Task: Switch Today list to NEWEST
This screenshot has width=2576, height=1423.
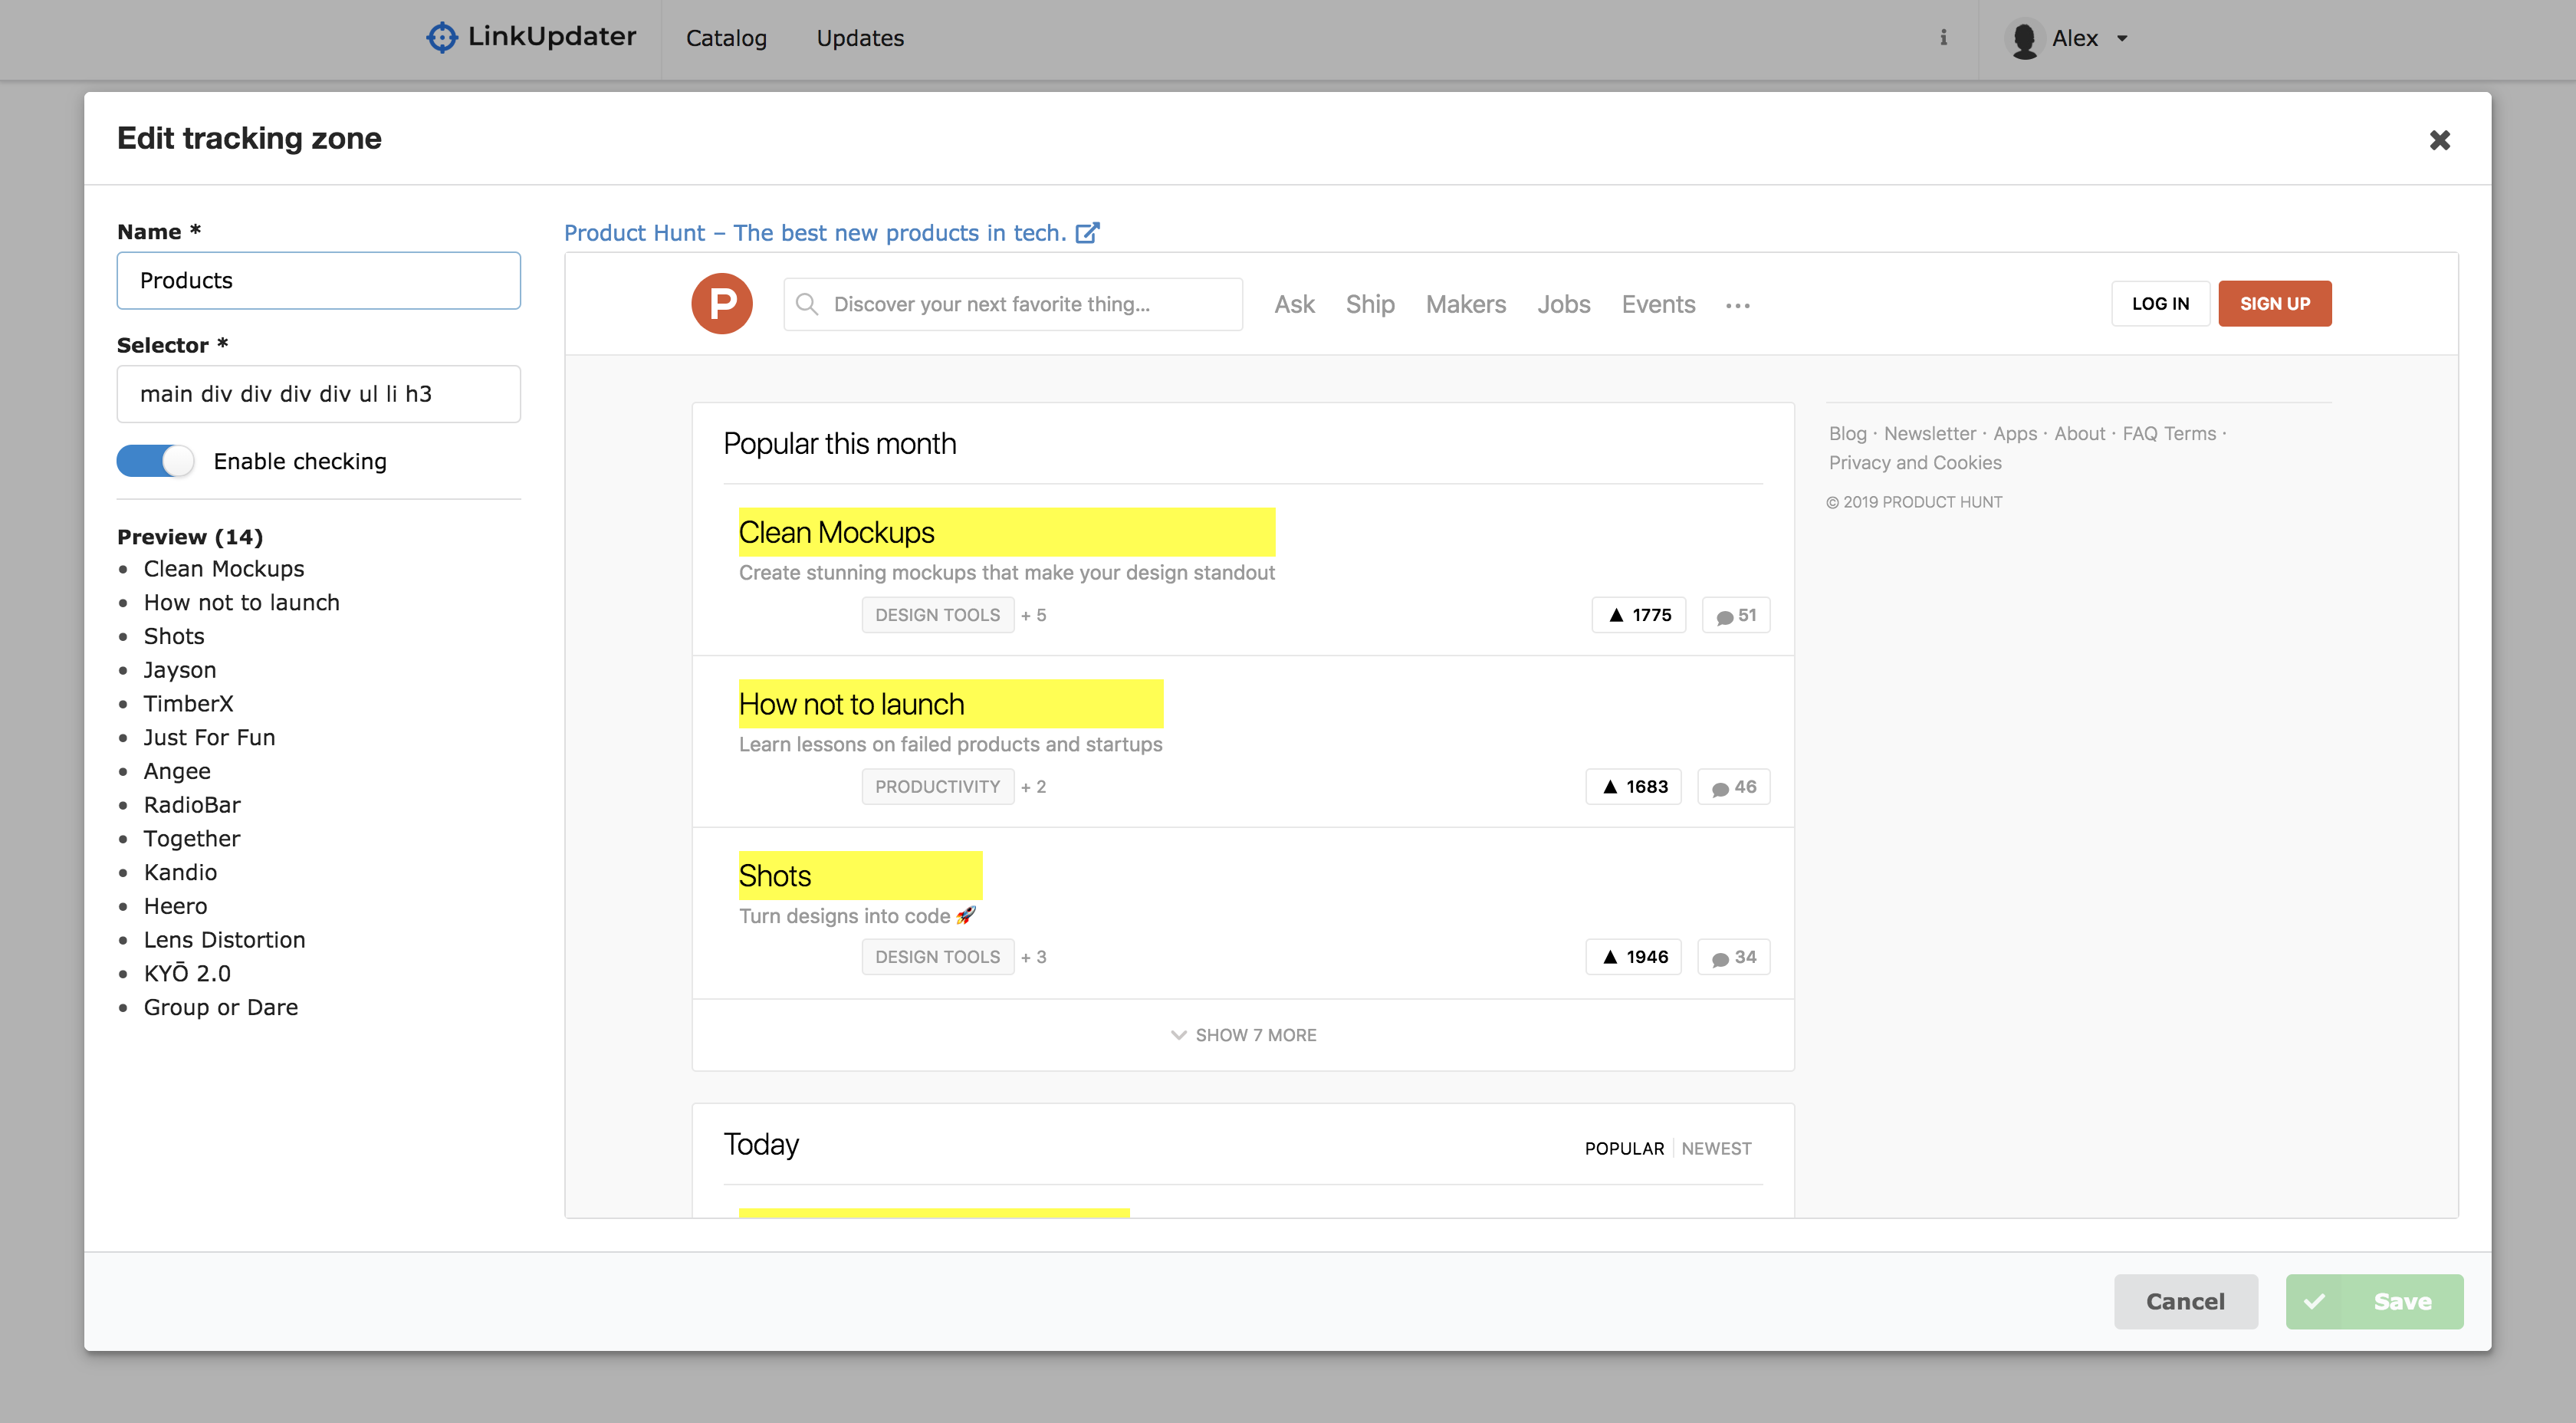Action: click(1716, 1148)
